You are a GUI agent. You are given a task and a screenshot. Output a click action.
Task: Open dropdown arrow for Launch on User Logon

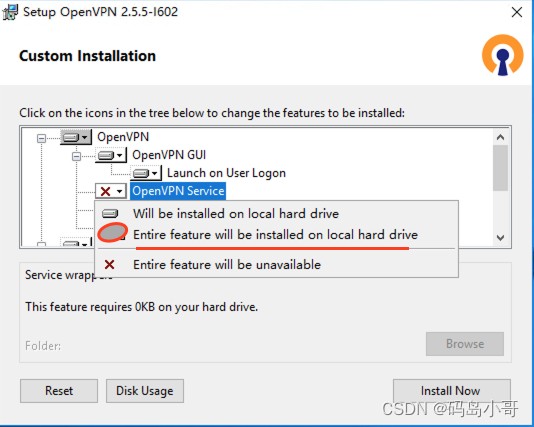(155, 173)
